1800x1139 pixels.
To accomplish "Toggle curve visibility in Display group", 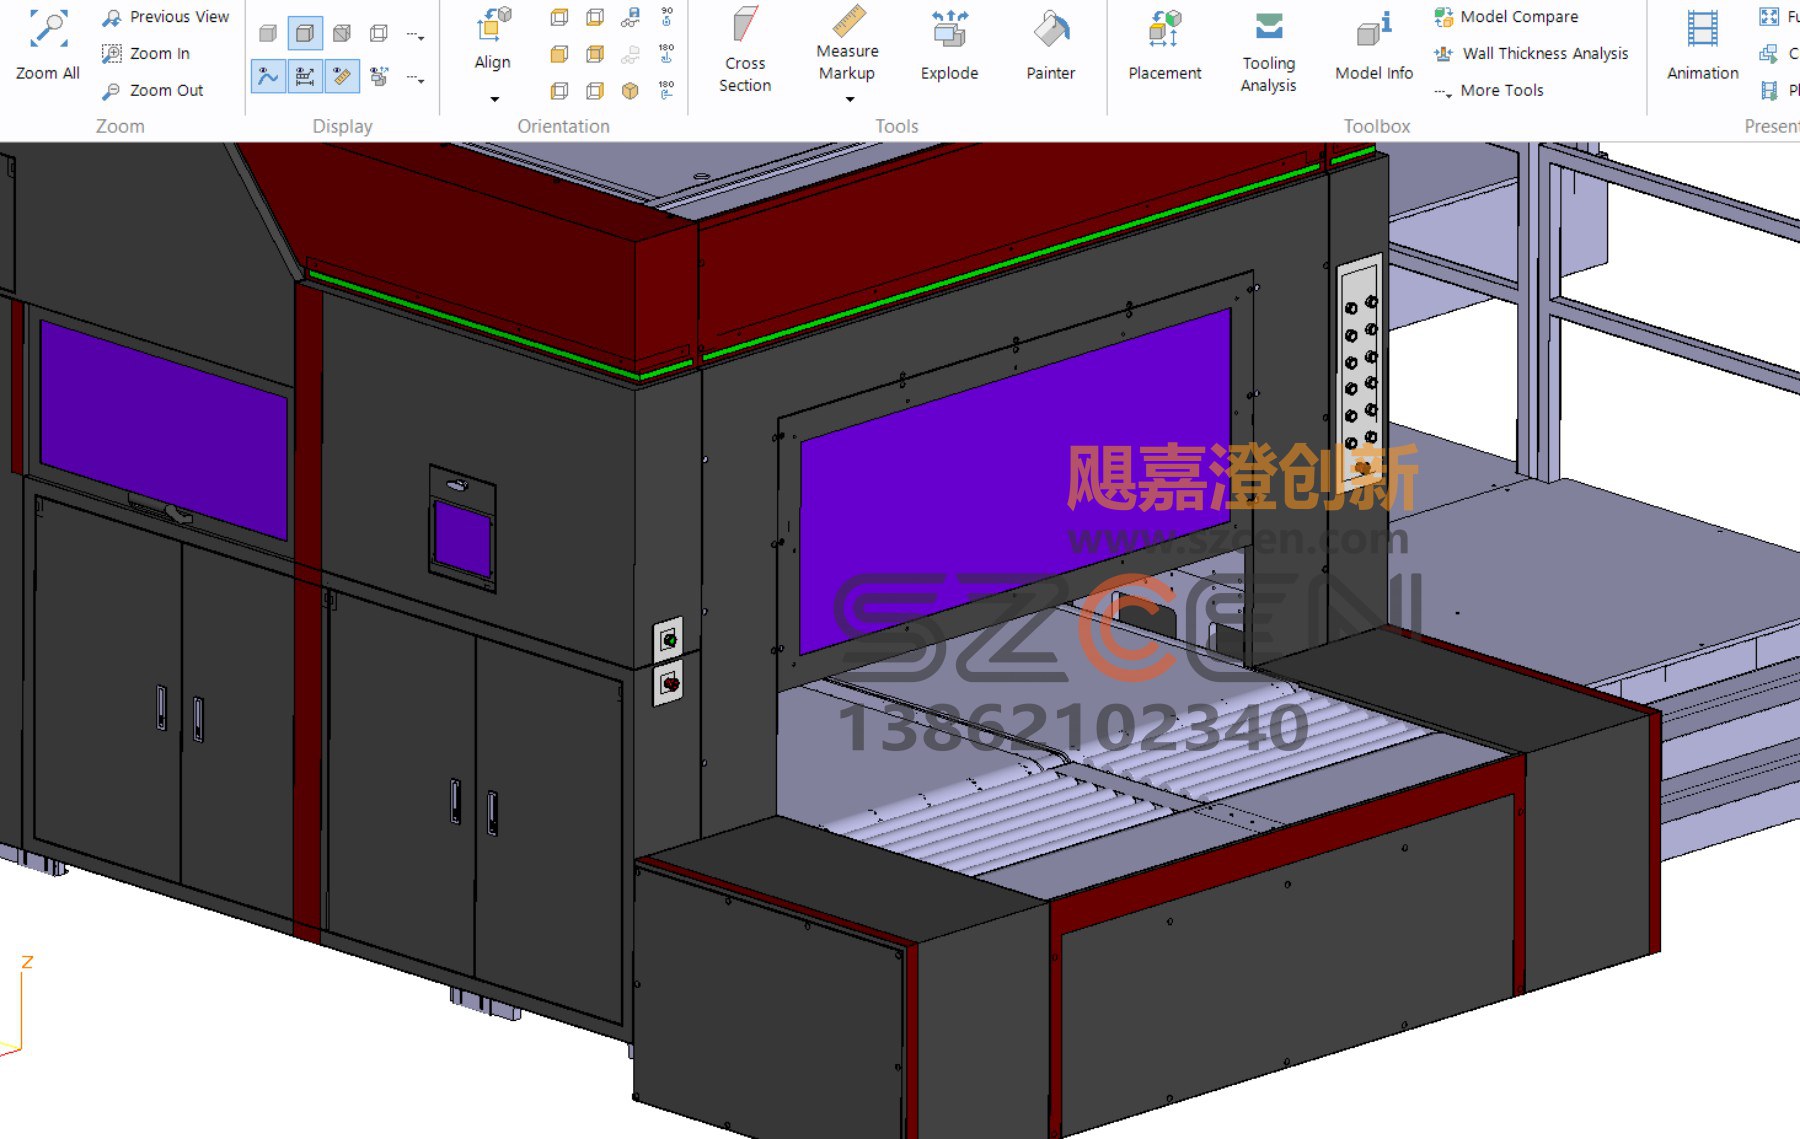I will pos(268,76).
